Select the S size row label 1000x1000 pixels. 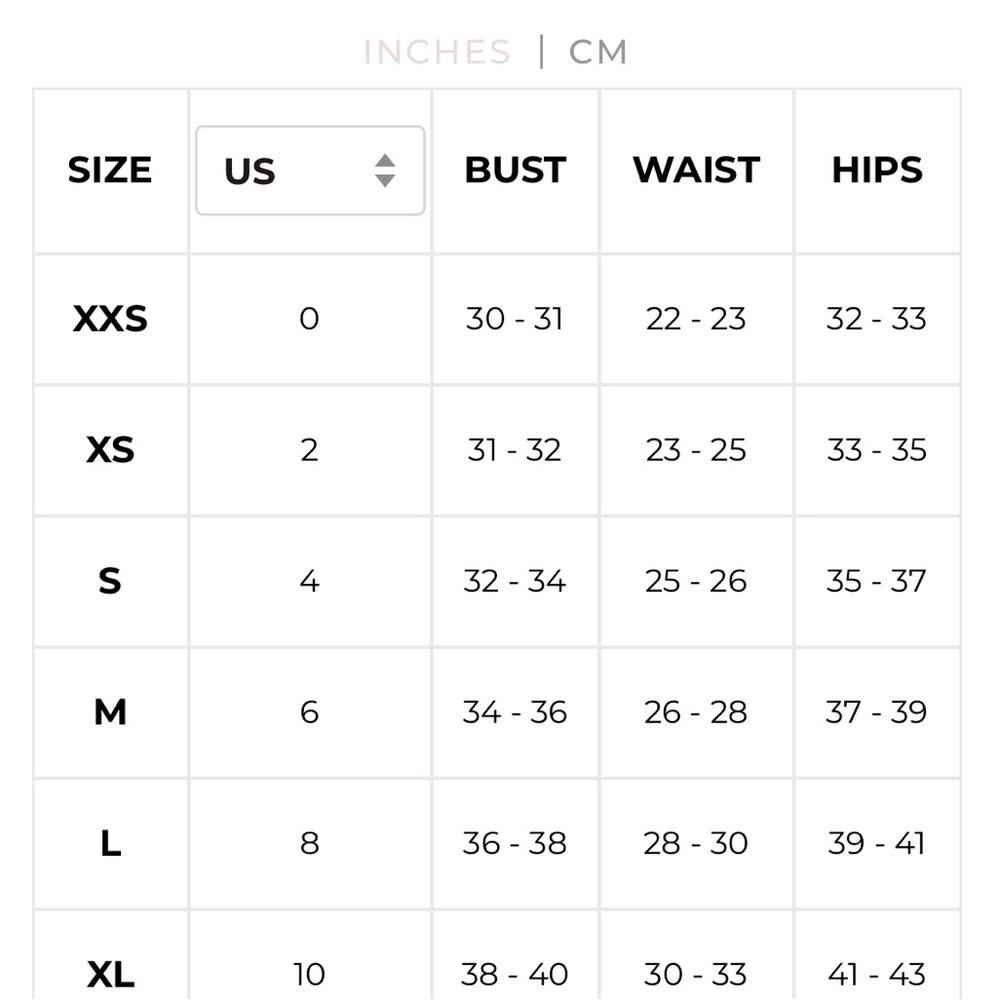tap(110, 581)
